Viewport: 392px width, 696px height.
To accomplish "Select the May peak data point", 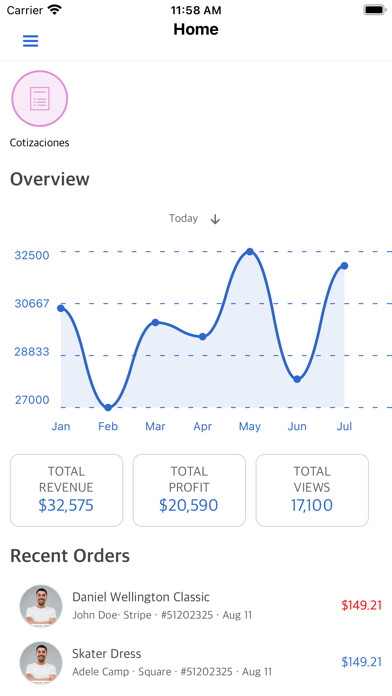I will [250, 252].
